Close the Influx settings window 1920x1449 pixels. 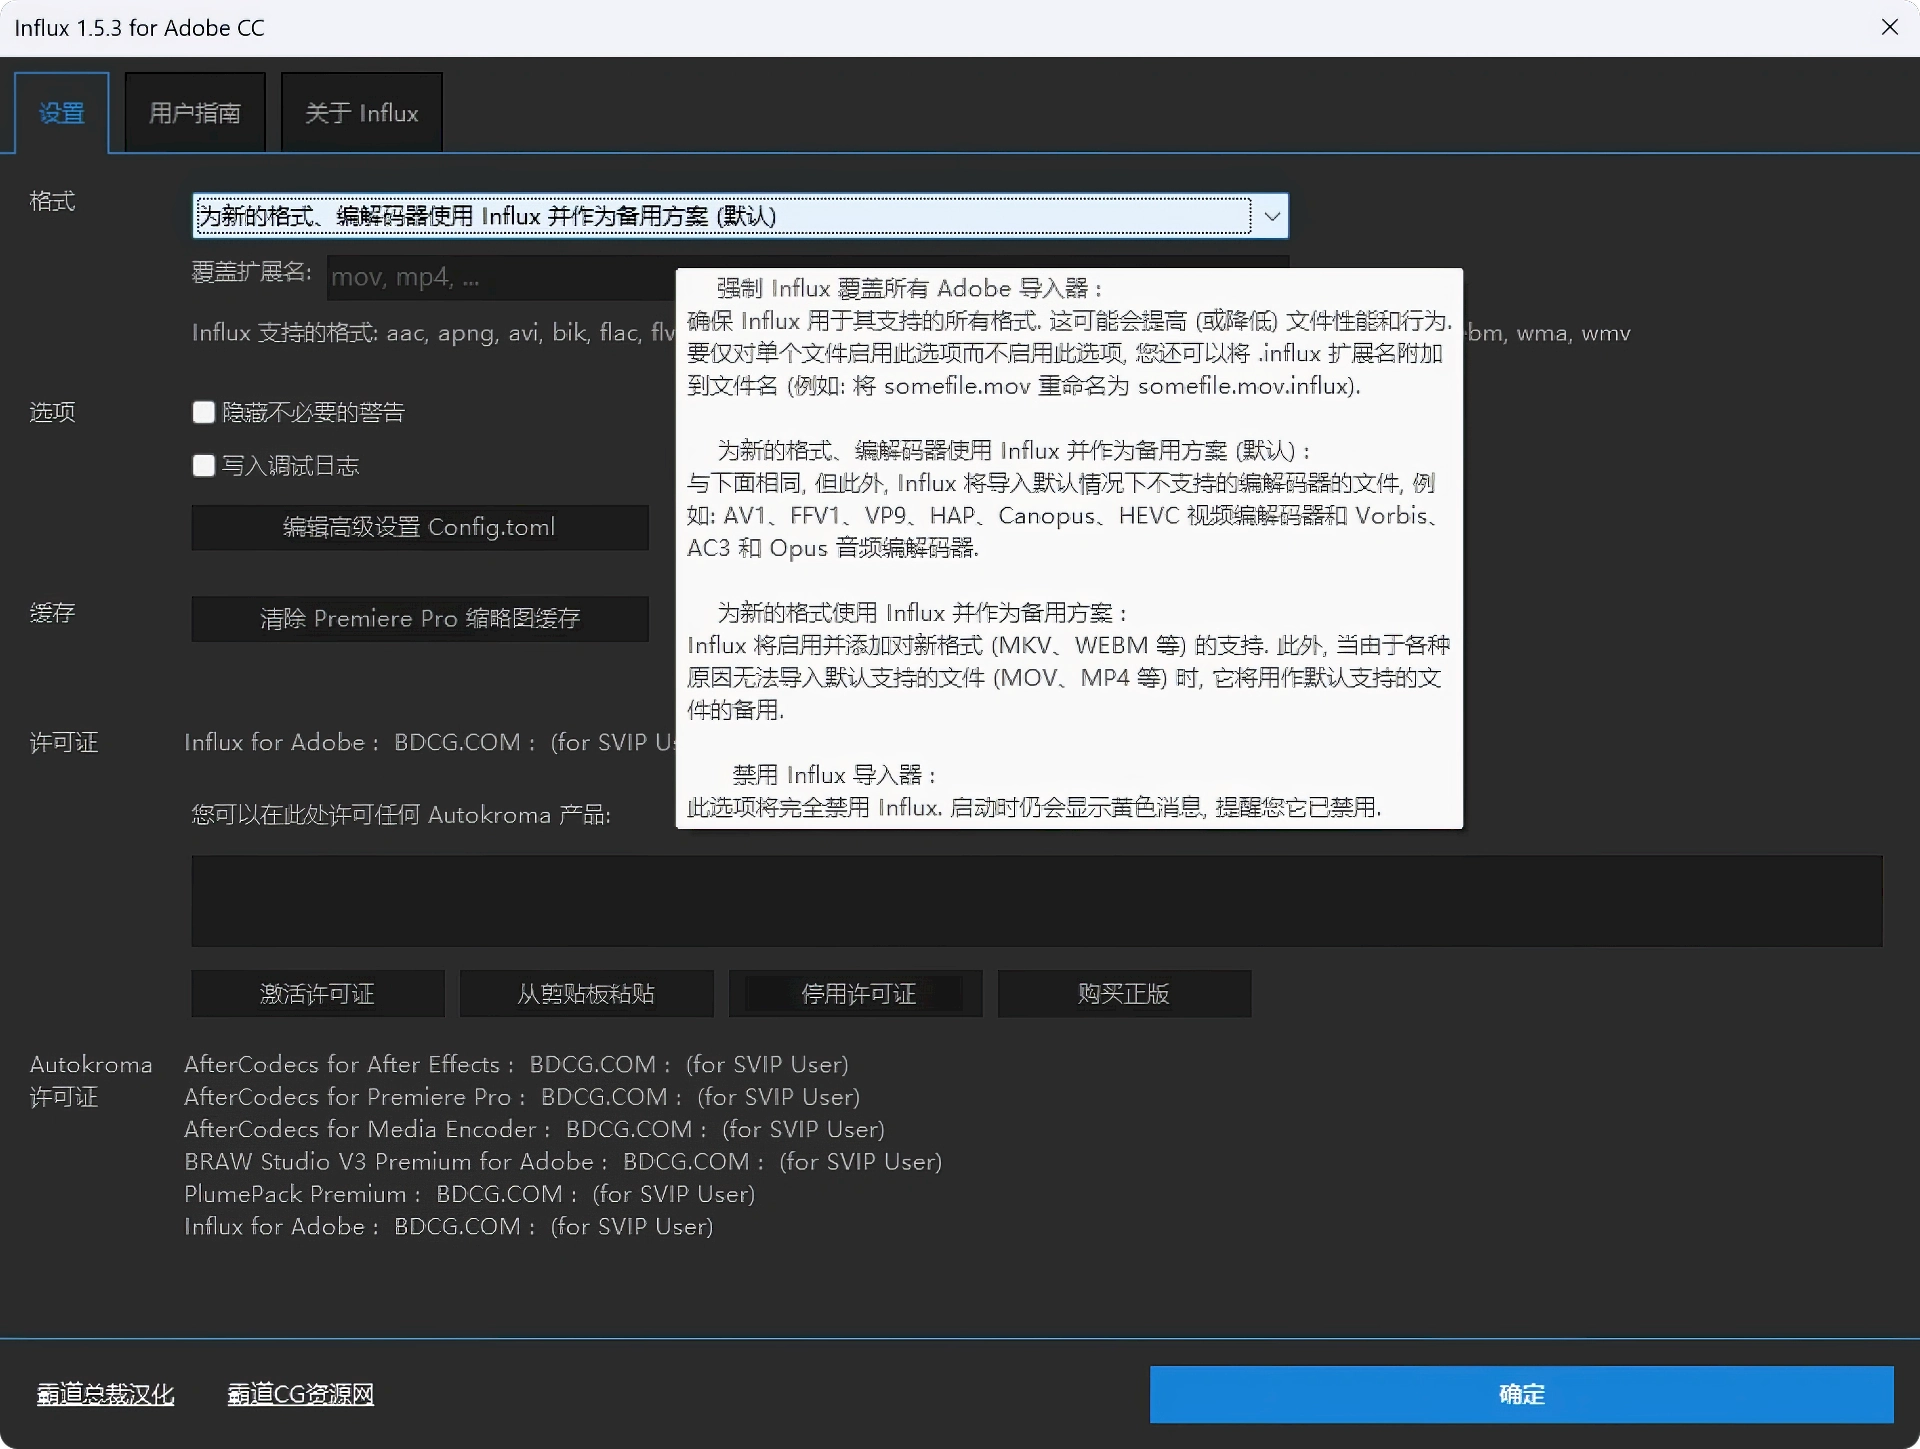click(1889, 27)
